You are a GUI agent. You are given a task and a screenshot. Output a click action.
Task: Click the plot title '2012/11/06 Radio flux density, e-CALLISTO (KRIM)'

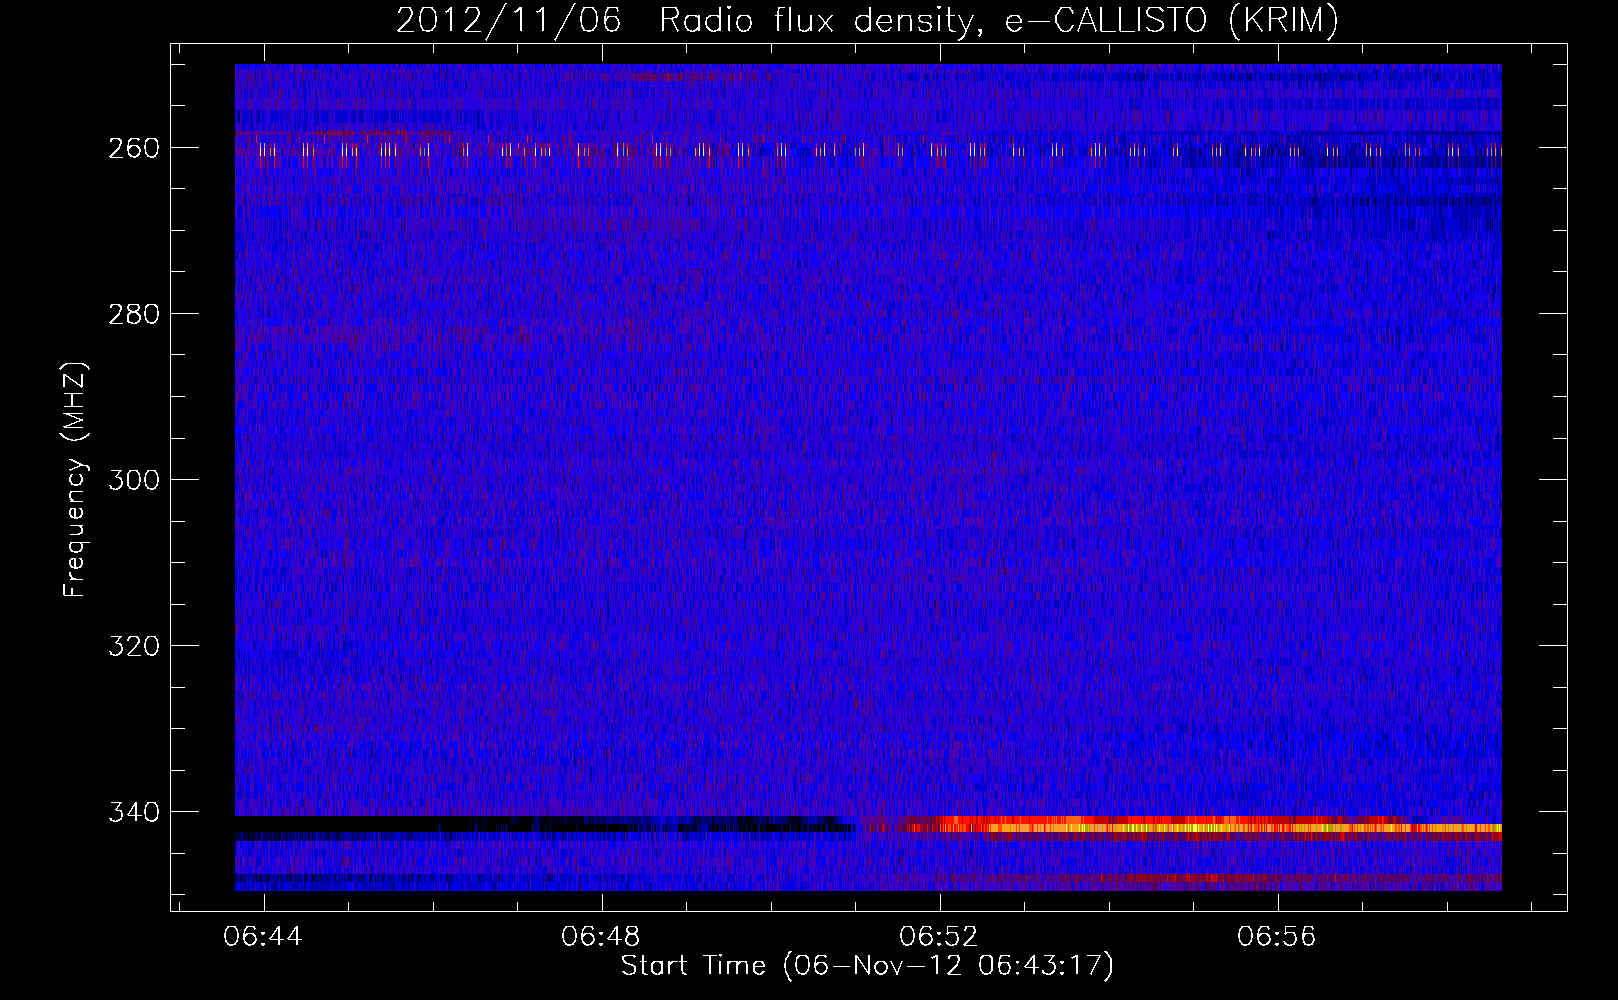coord(866,21)
